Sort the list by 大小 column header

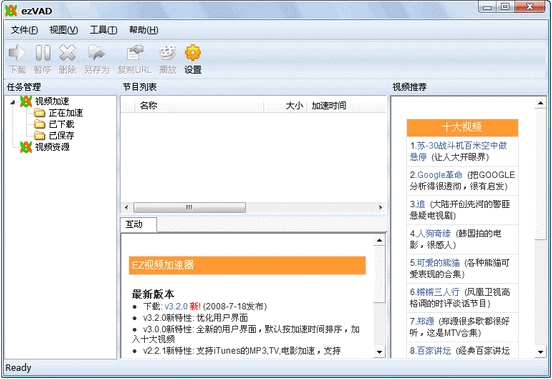pos(285,106)
